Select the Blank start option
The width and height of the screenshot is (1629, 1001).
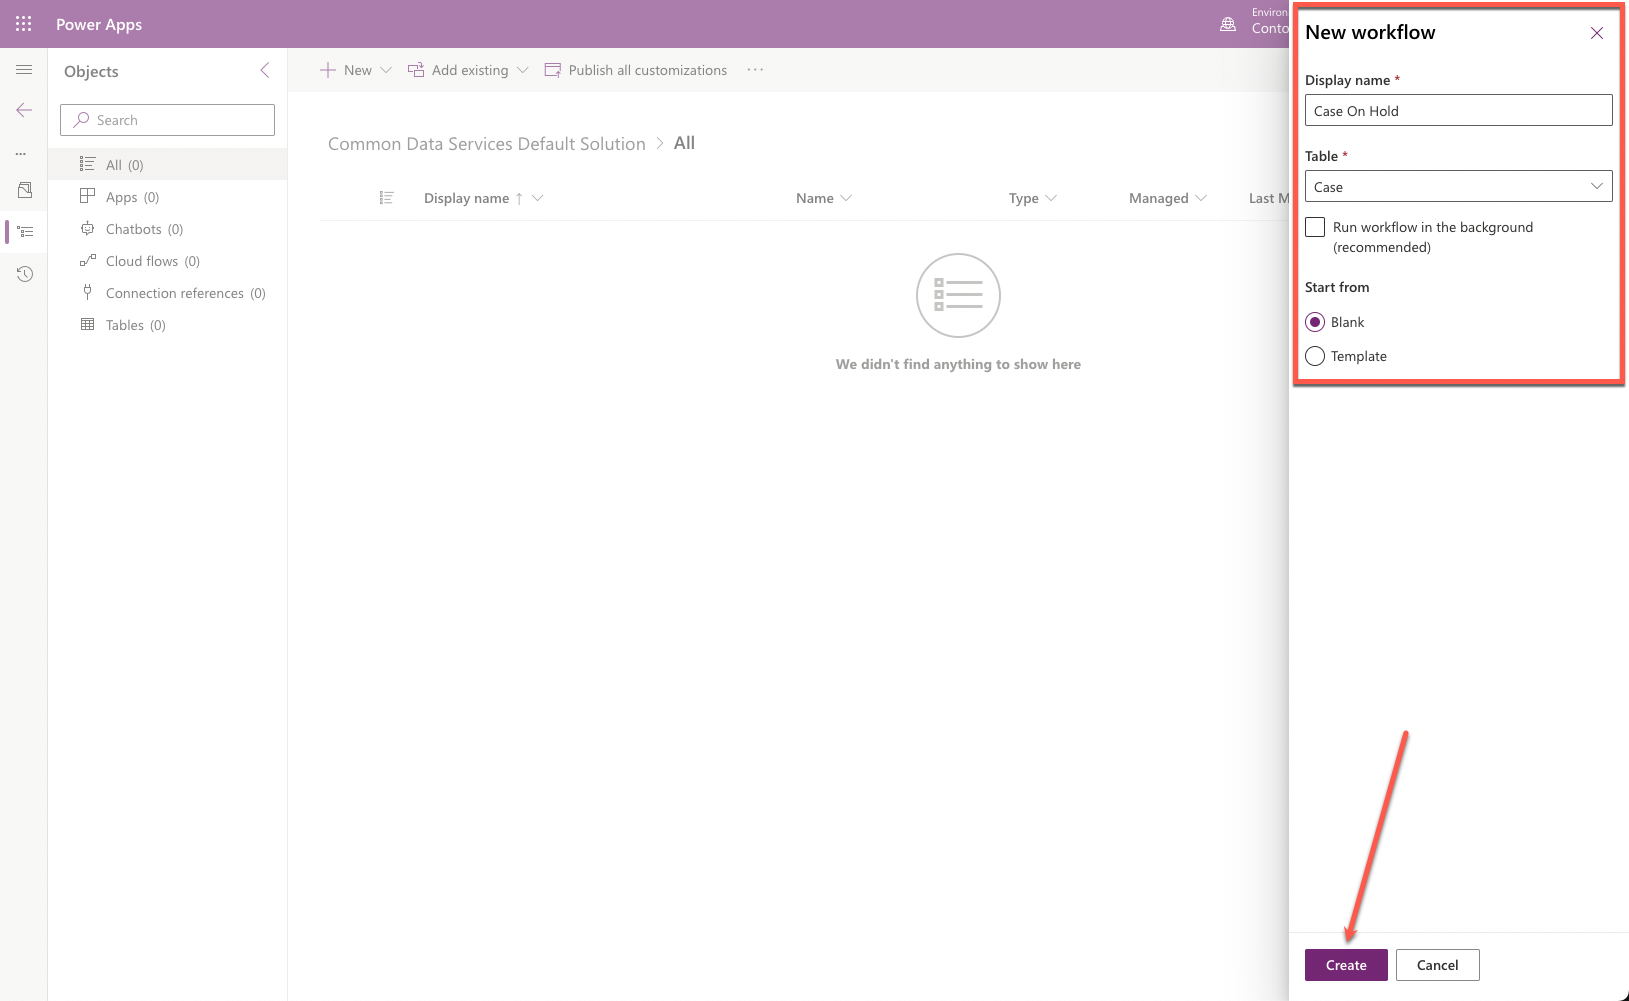pyautogui.click(x=1314, y=321)
